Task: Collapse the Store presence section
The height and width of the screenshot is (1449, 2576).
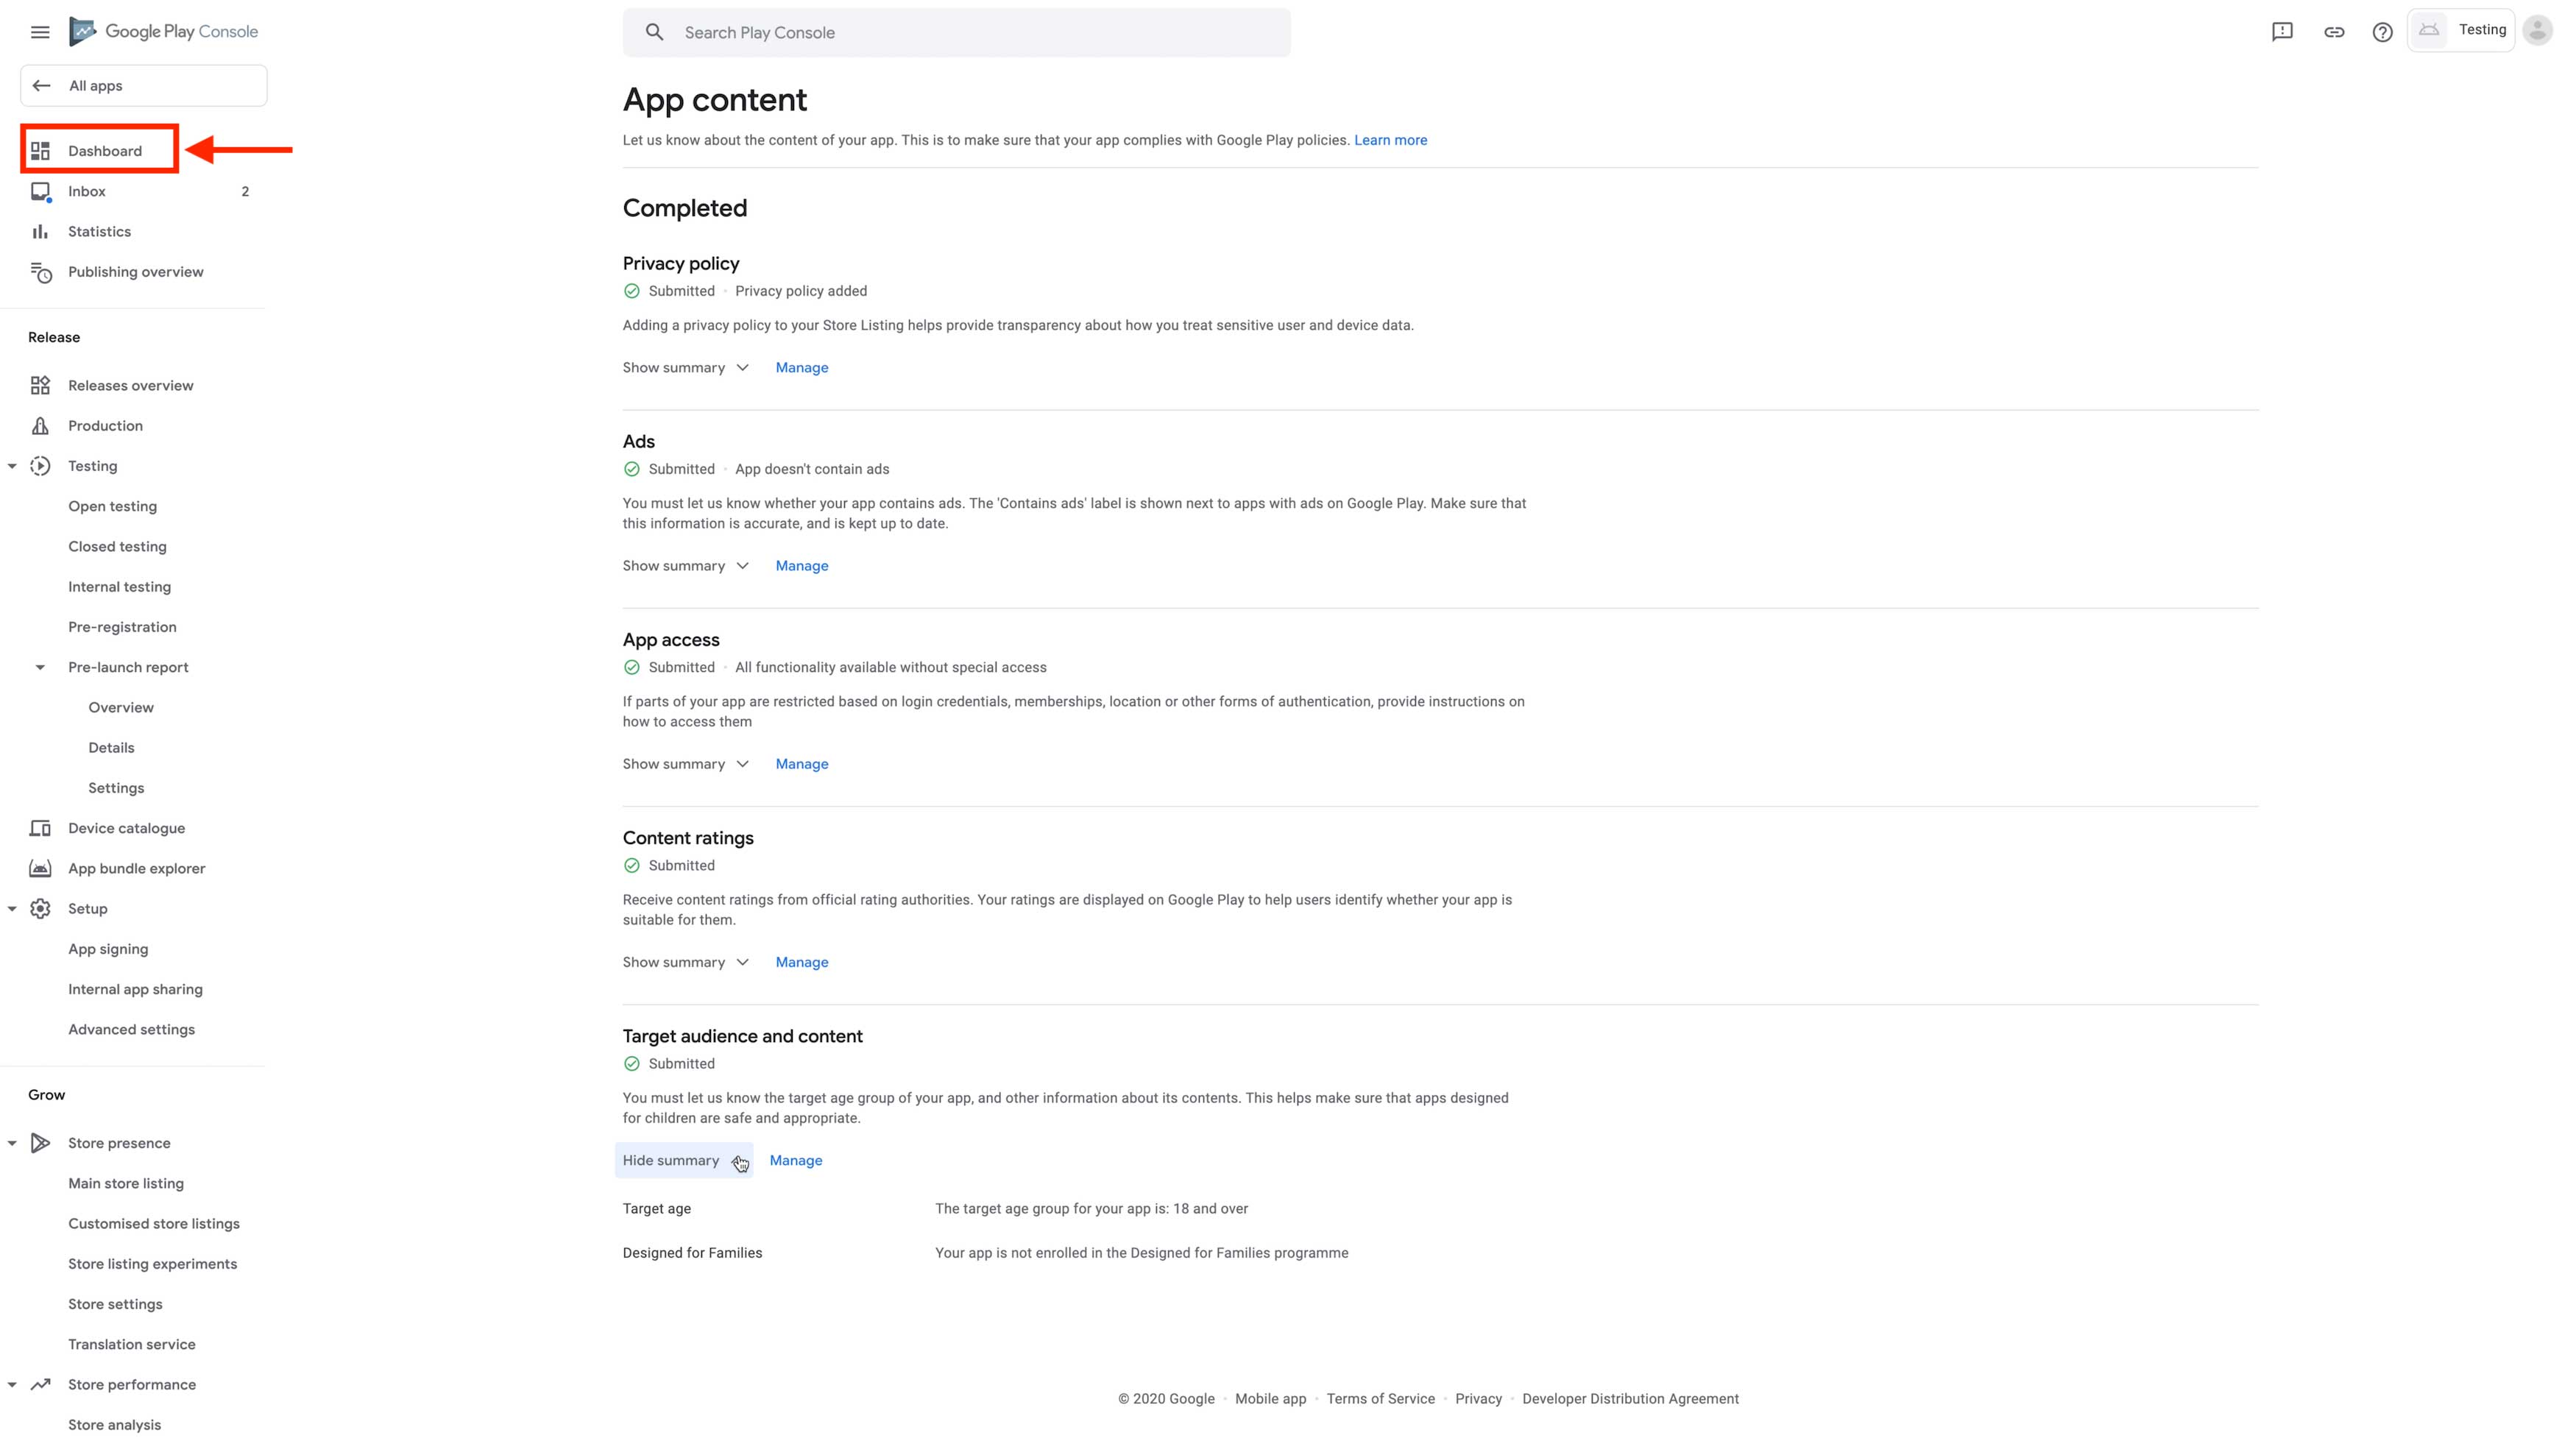Action: pos(12,1143)
